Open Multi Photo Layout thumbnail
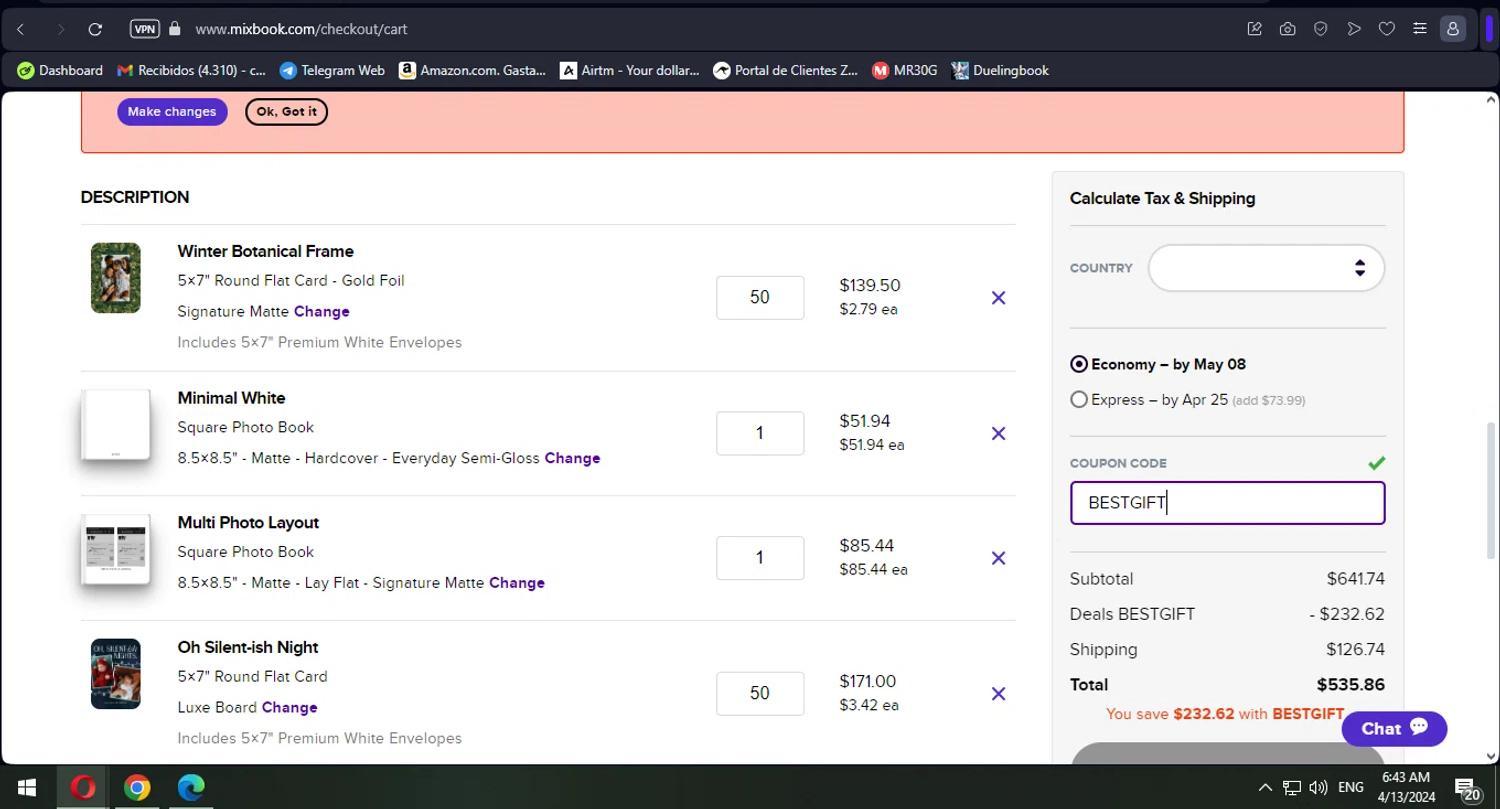 [116, 550]
